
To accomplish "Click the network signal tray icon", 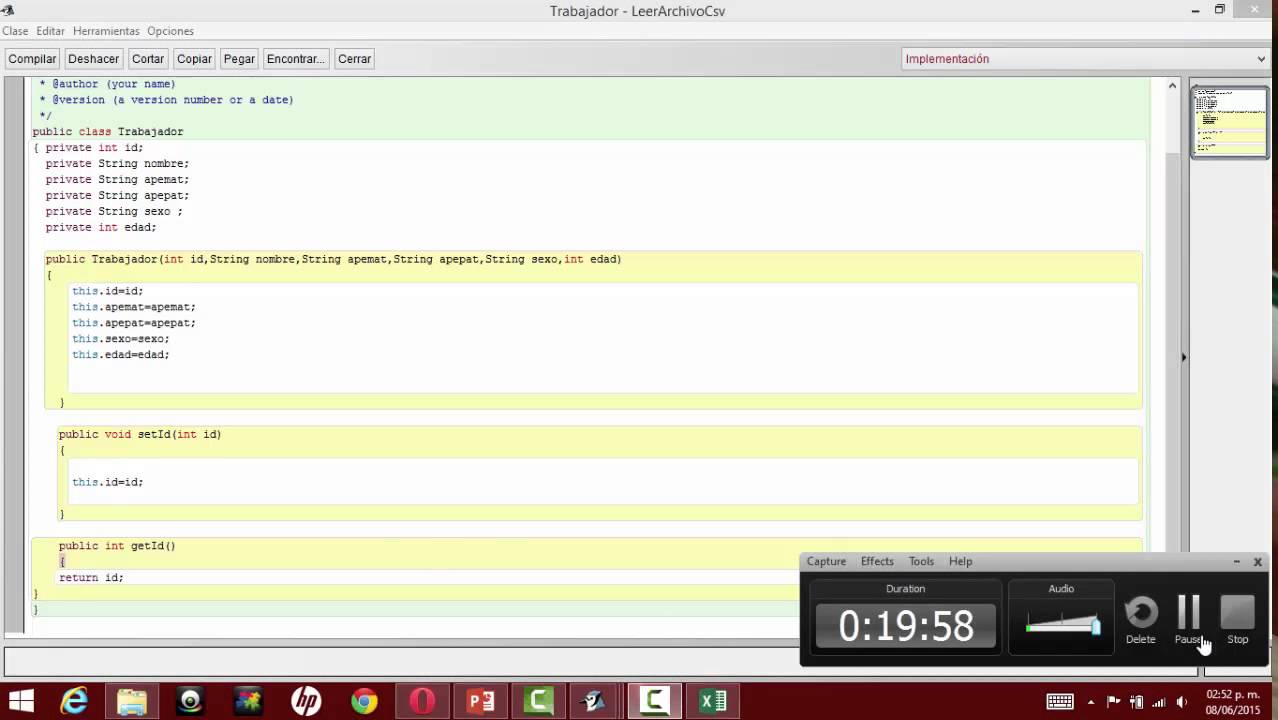I will [1159, 702].
